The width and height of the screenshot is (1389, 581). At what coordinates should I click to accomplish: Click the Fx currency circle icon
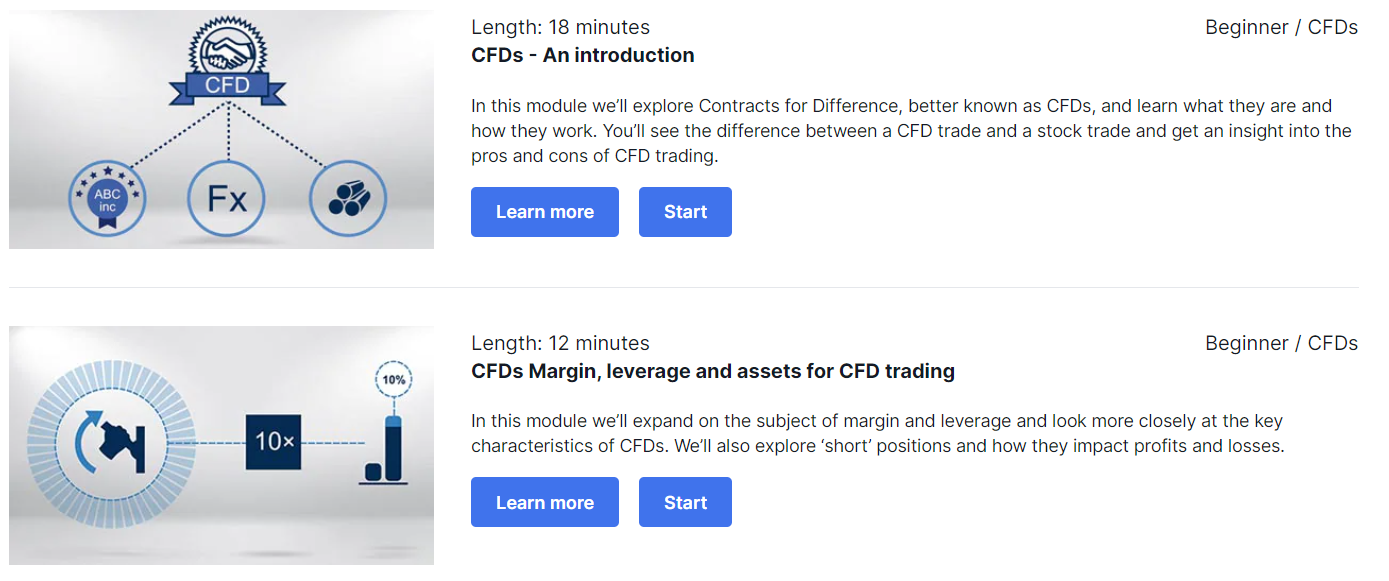(x=227, y=198)
